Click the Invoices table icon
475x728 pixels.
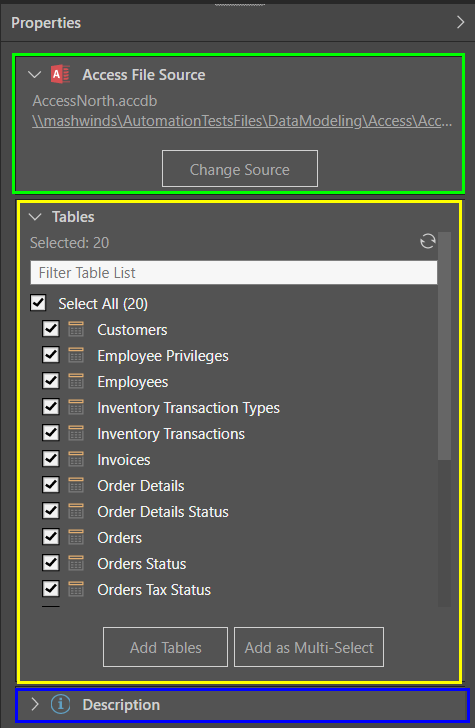point(76,460)
